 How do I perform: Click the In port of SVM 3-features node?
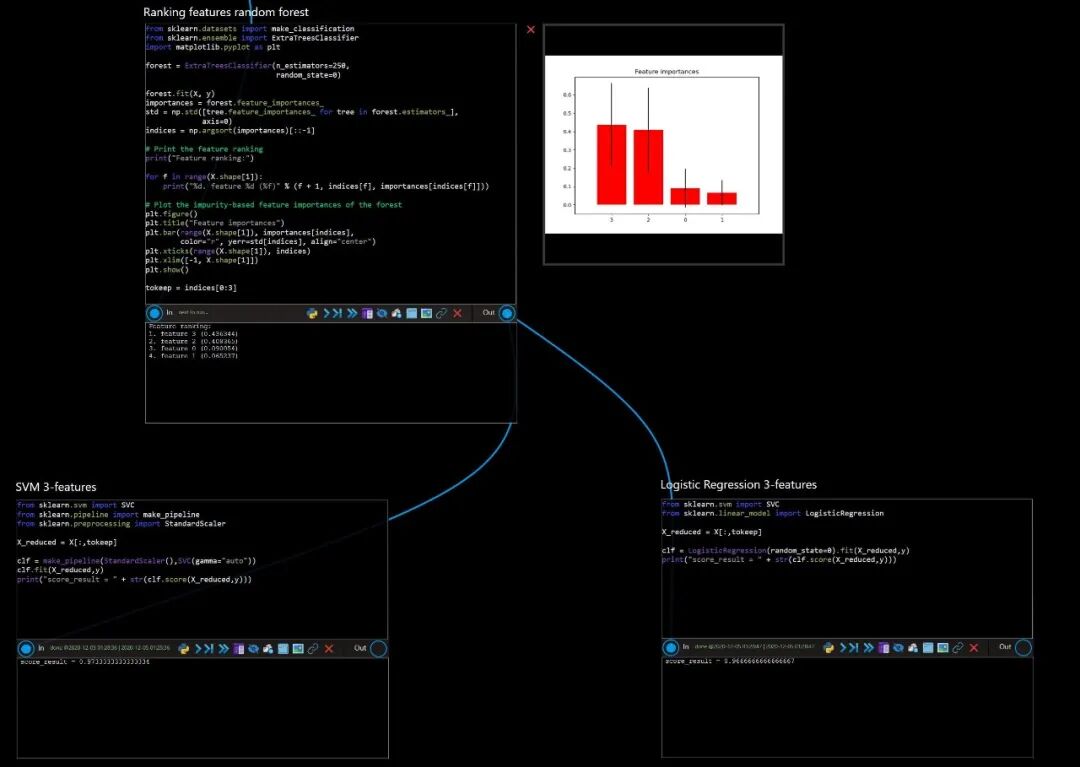pyautogui.click(x=26, y=649)
